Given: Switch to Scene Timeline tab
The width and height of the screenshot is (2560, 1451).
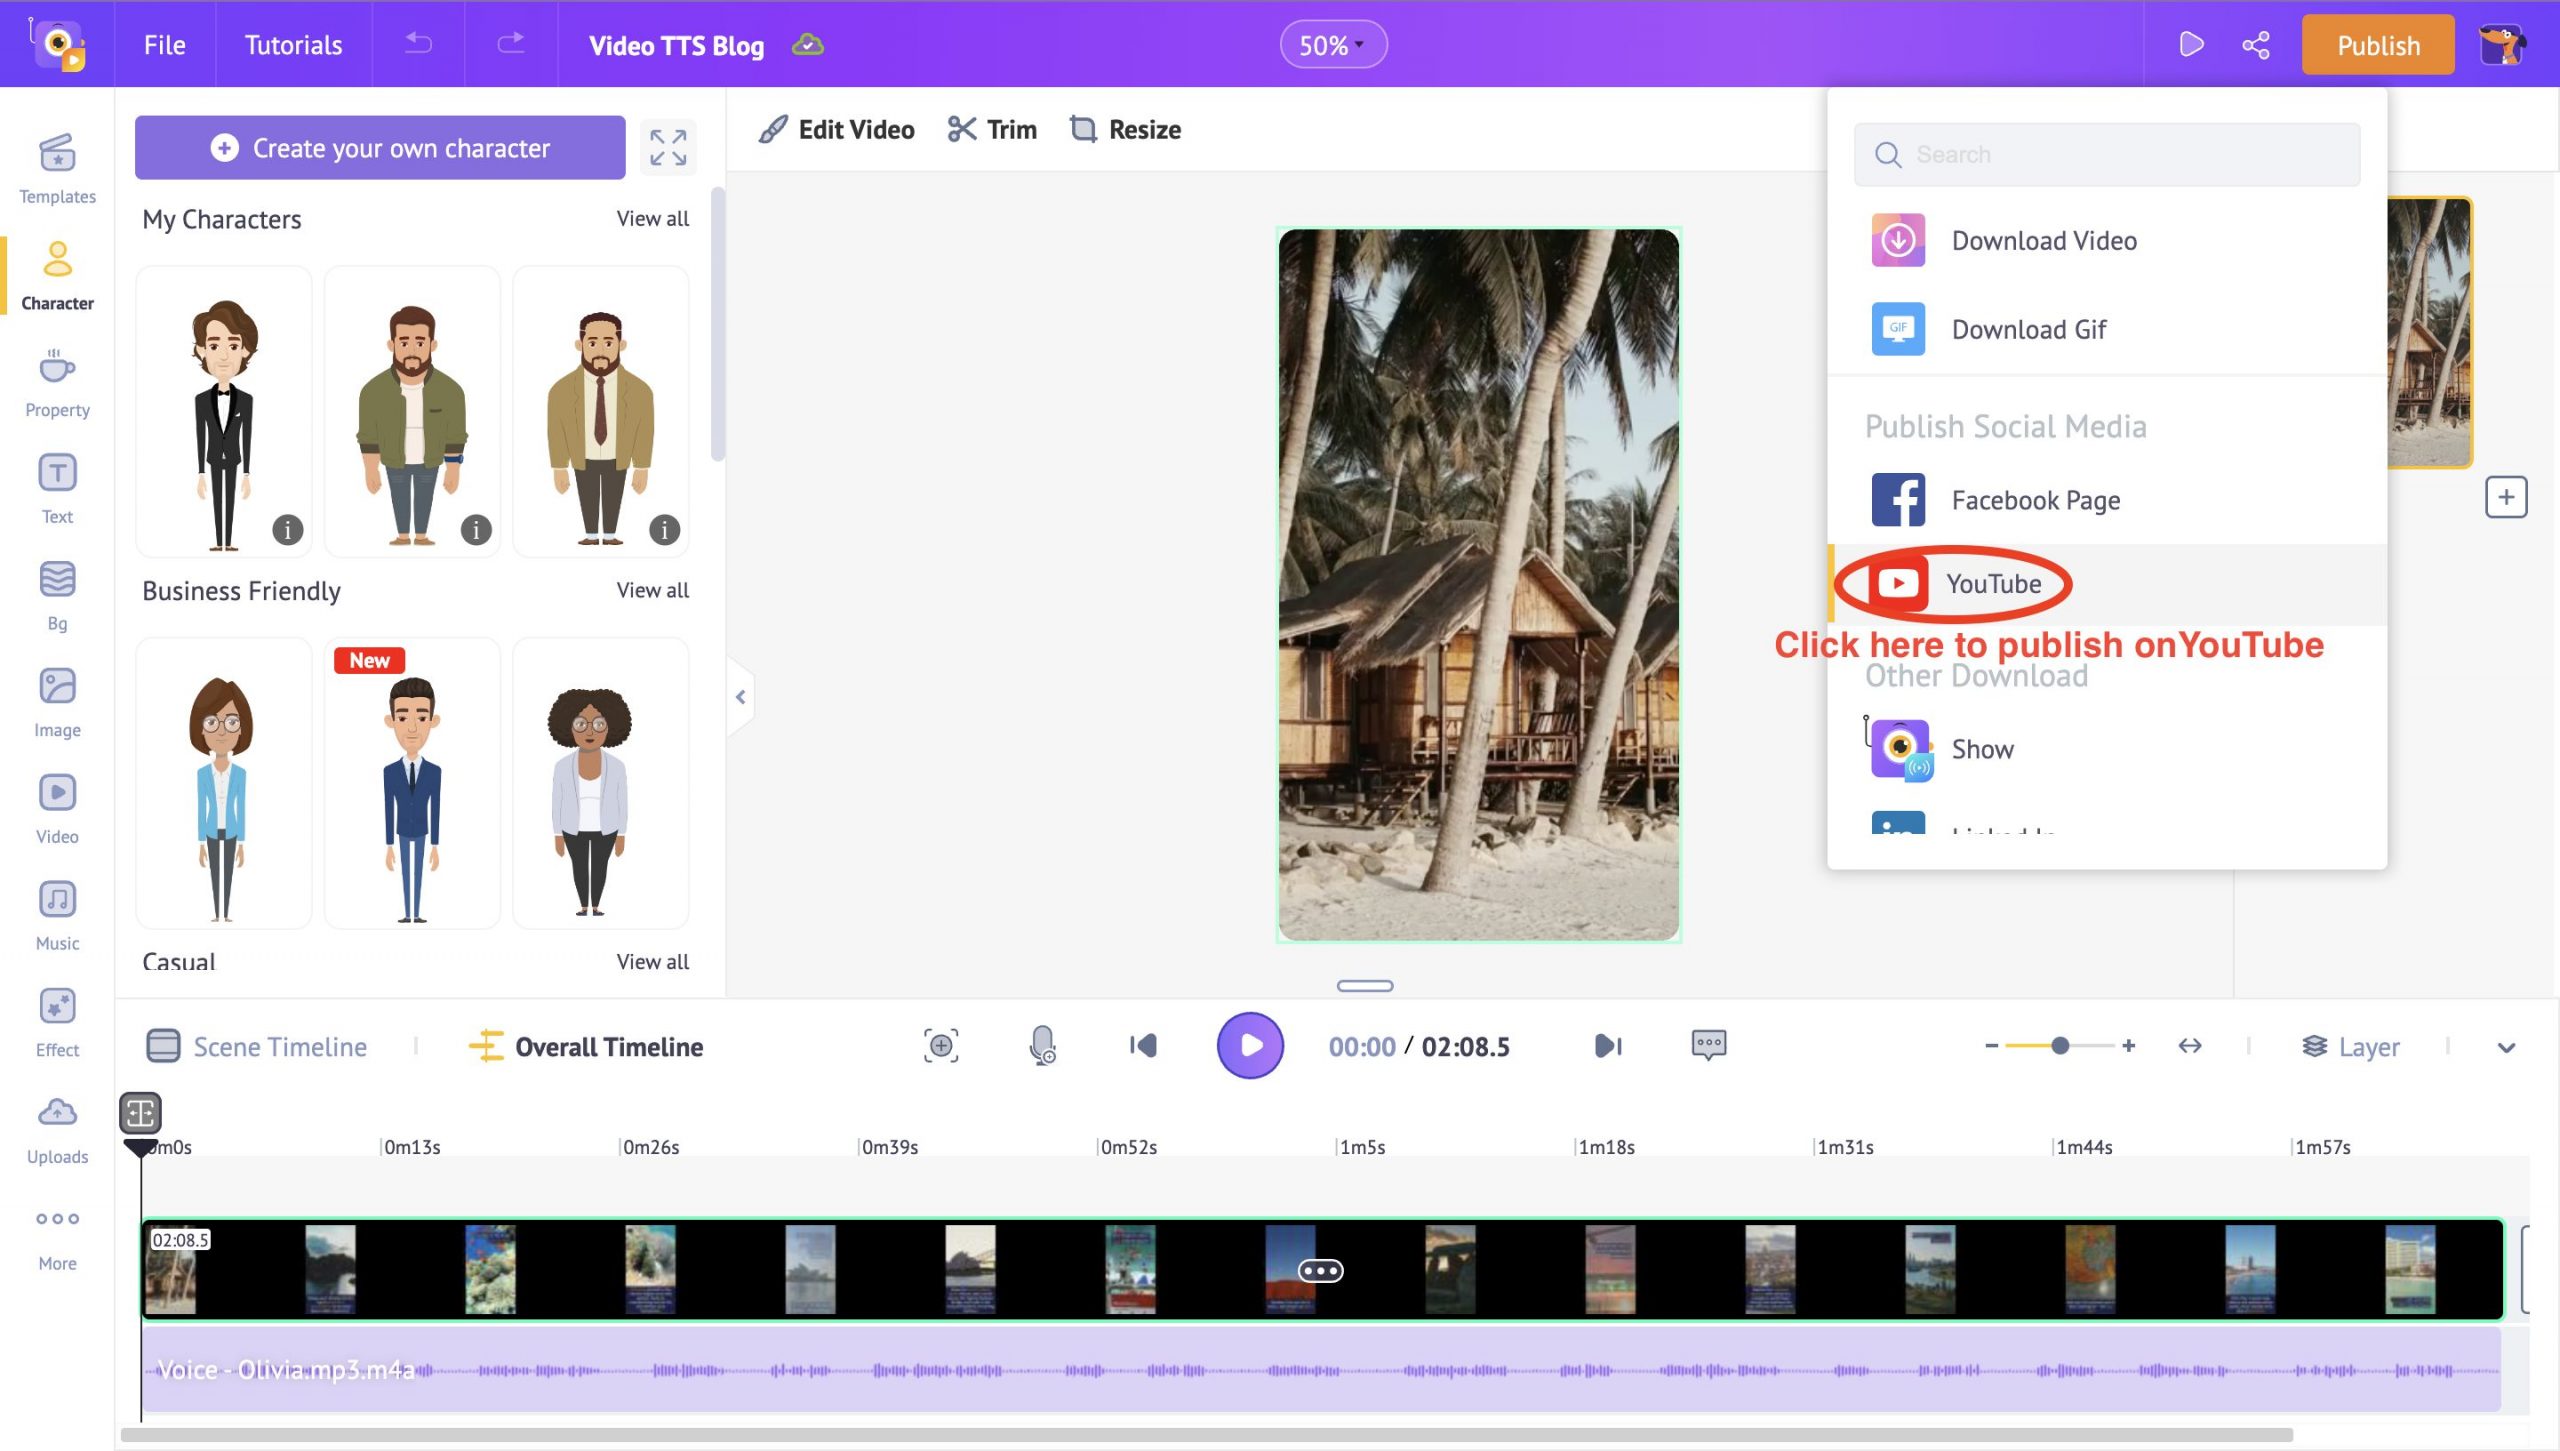Looking at the screenshot, I should [256, 1047].
